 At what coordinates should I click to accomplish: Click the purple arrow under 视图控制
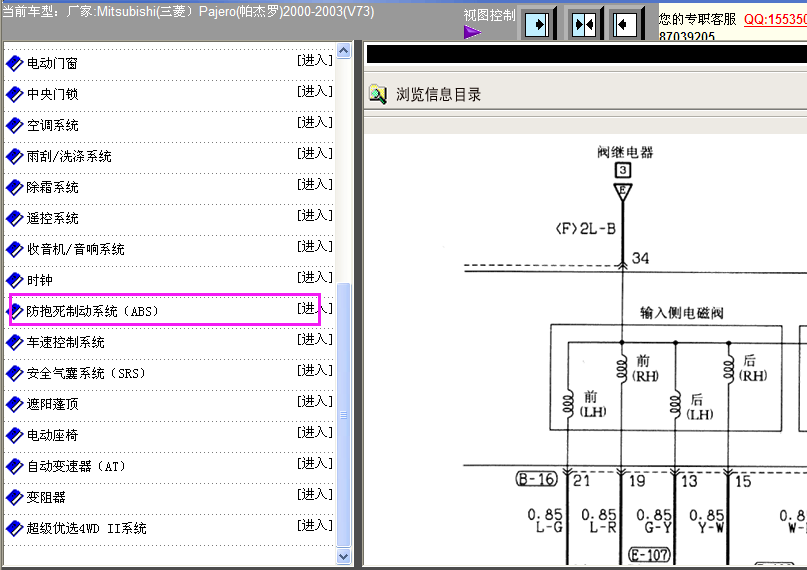472,32
